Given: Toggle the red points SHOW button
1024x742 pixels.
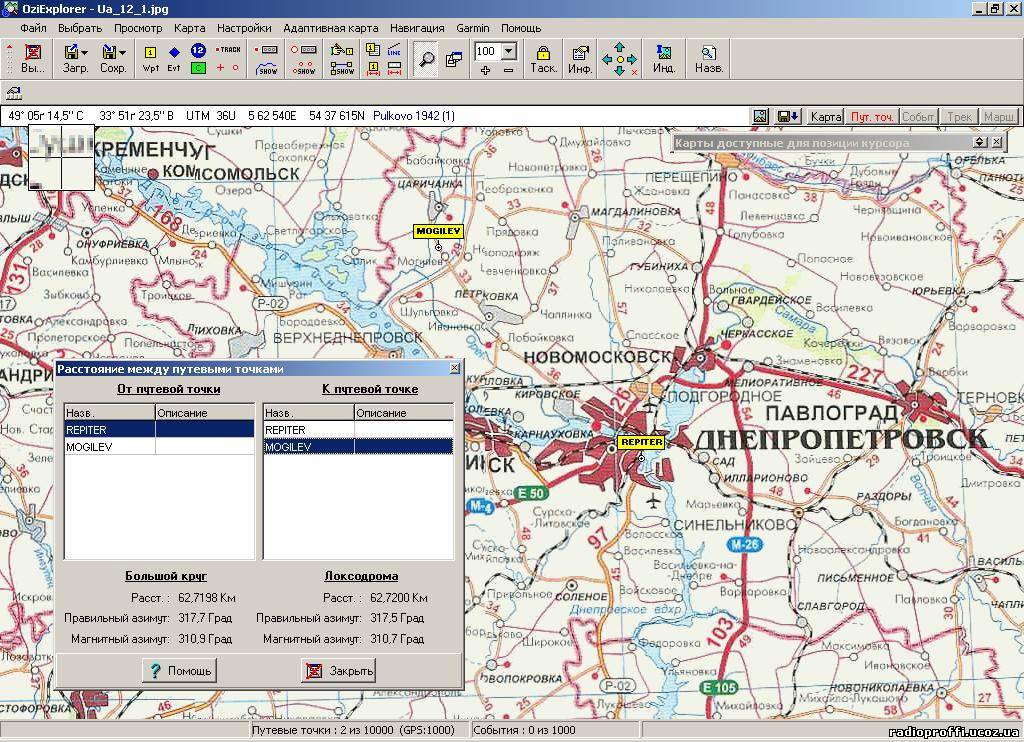Looking at the screenshot, I should pyautogui.click(x=304, y=69).
